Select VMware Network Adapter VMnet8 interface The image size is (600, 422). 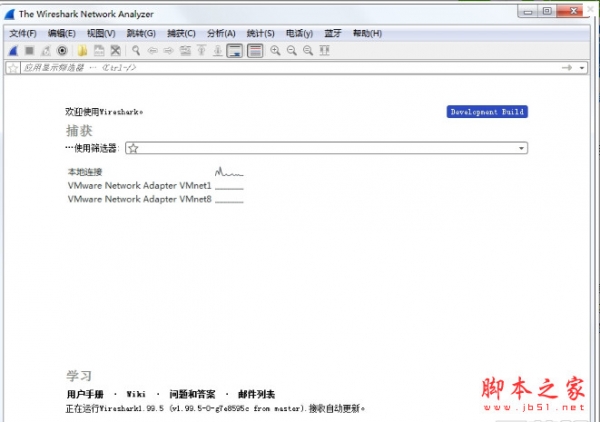(x=139, y=199)
